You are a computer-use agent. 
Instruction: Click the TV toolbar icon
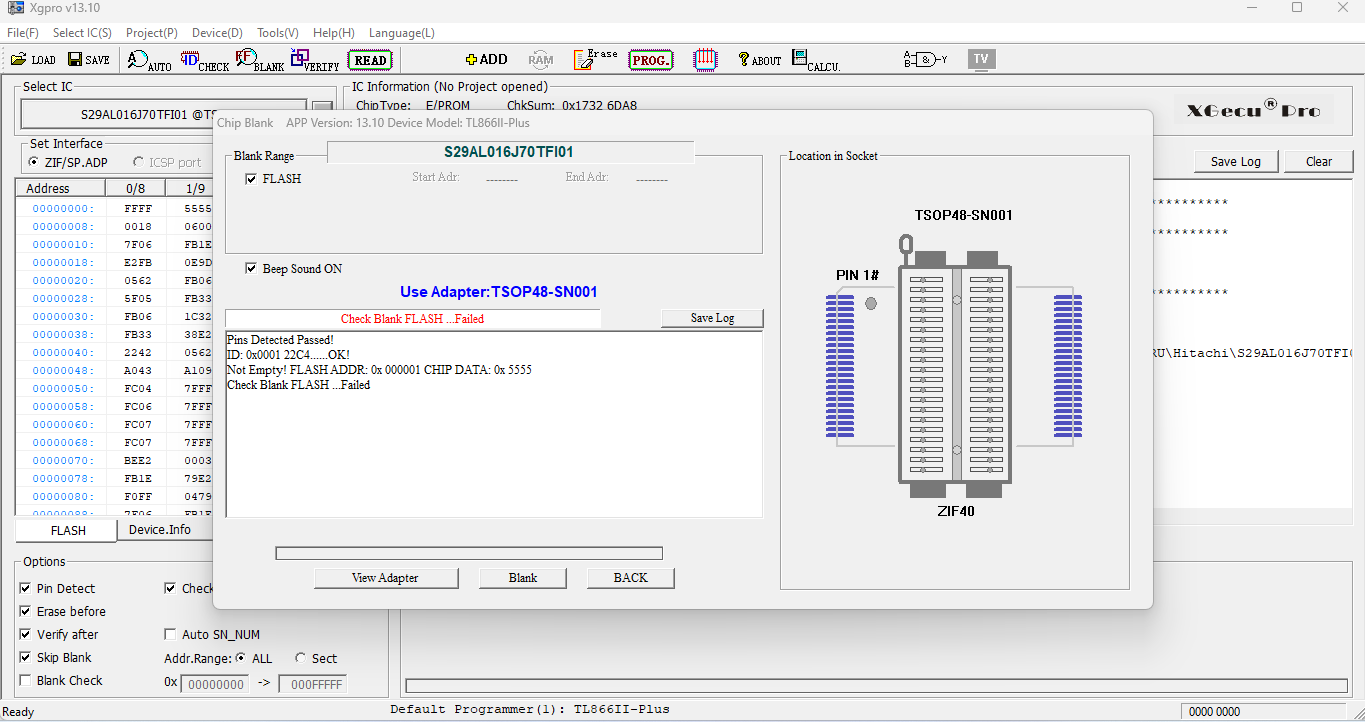(981, 59)
